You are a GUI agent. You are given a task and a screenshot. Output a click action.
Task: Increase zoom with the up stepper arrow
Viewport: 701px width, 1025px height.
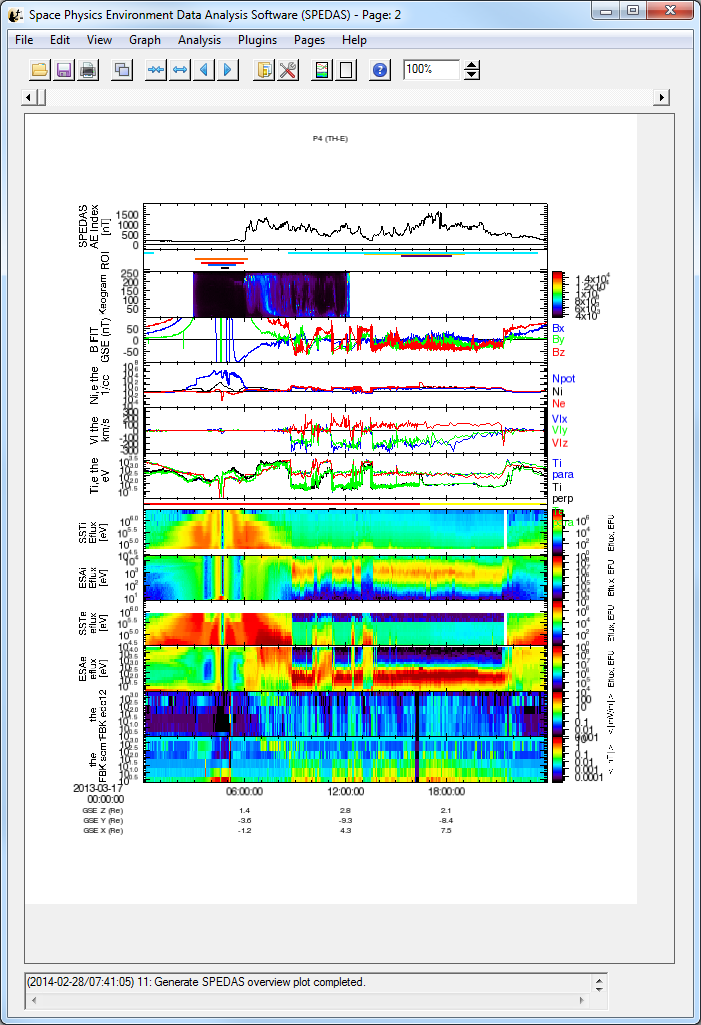(x=473, y=65)
